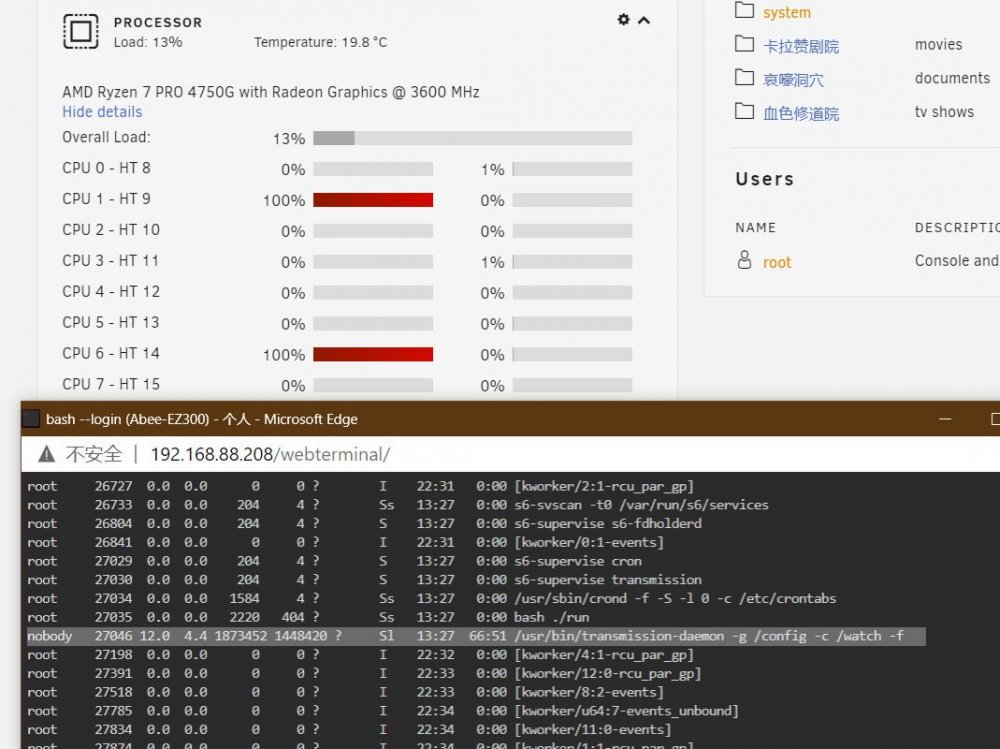This screenshot has width=1000, height=749.
Task: Click the 'documents' share description
Action: [952, 78]
